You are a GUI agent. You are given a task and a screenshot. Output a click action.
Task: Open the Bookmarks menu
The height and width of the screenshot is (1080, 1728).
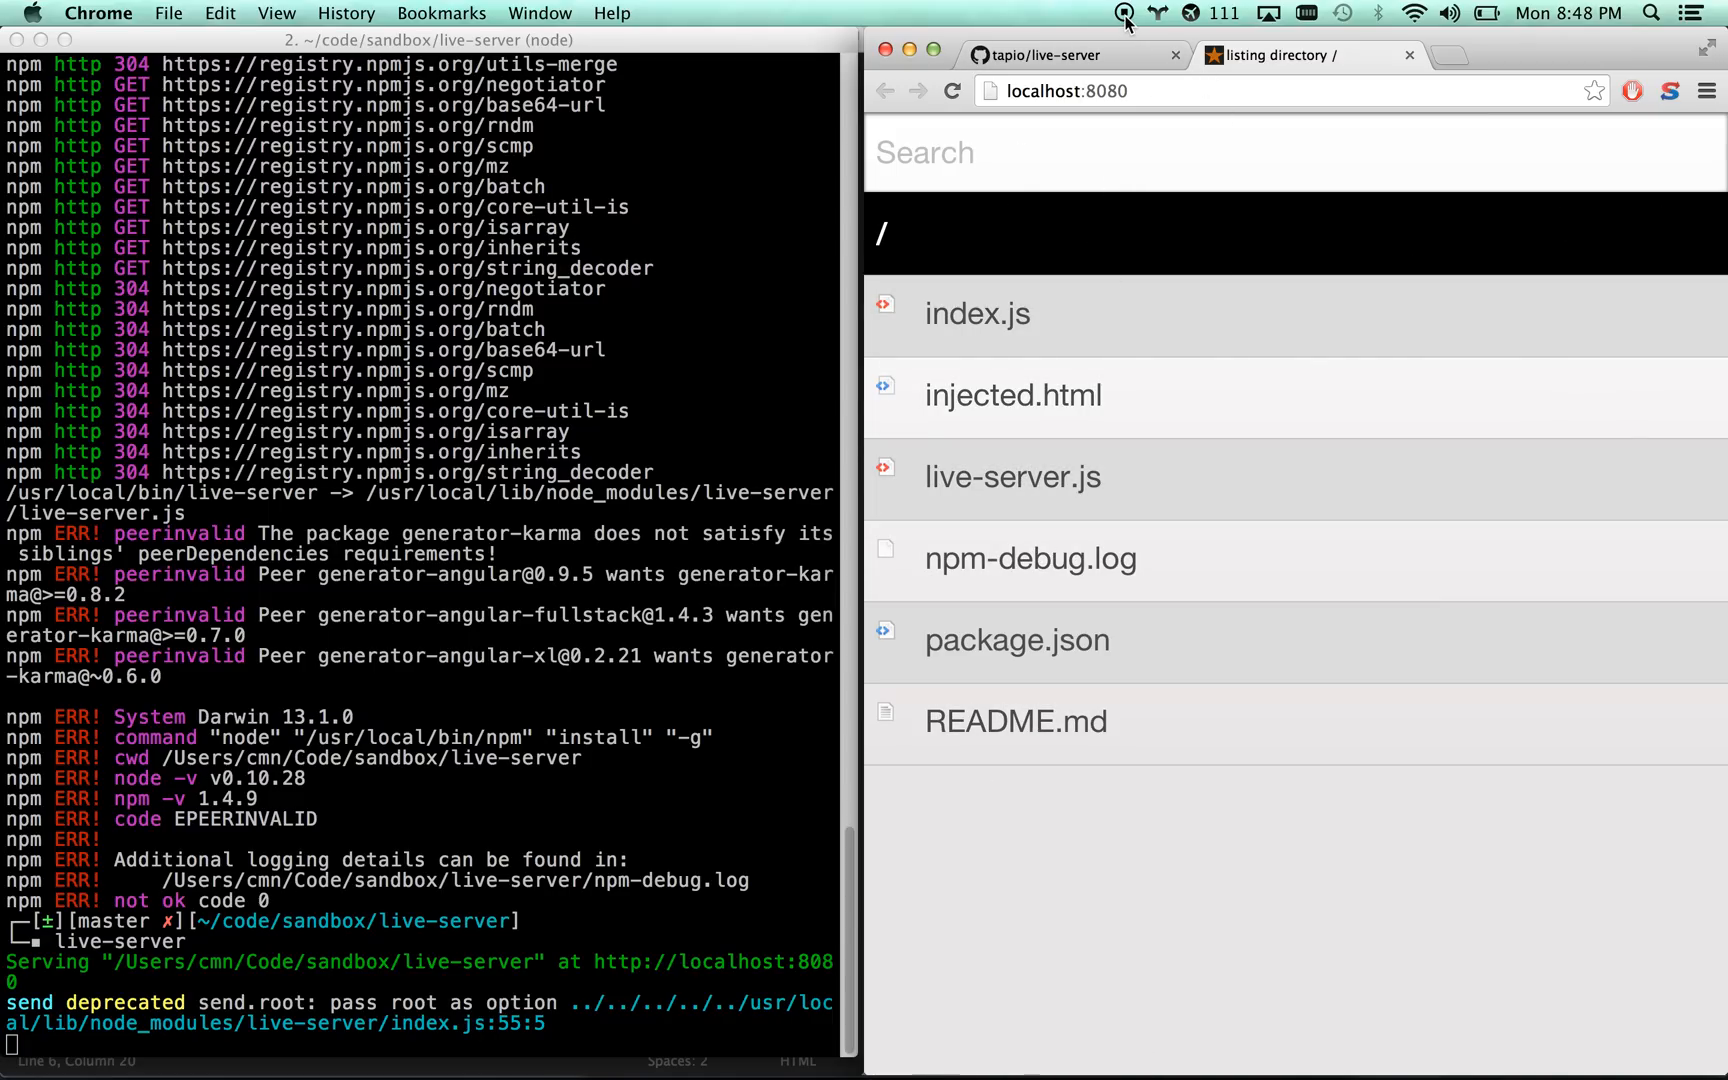pyautogui.click(x=441, y=13)
